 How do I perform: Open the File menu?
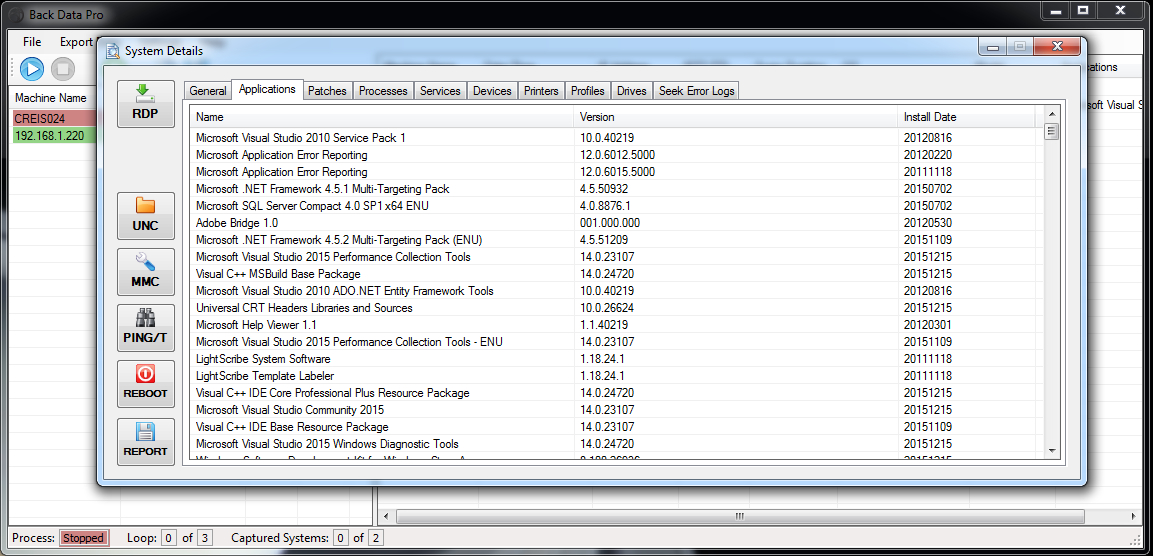pos(32,42)
